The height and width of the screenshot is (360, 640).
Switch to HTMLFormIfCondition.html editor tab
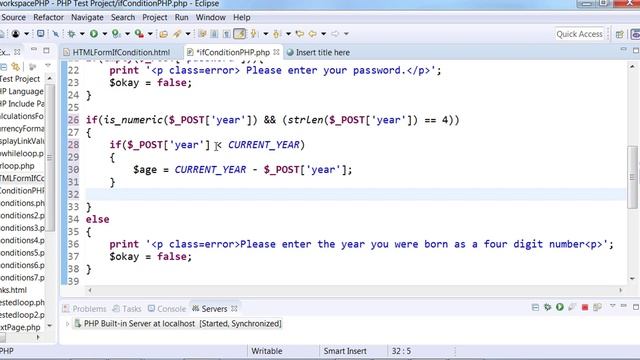point(121,52)
